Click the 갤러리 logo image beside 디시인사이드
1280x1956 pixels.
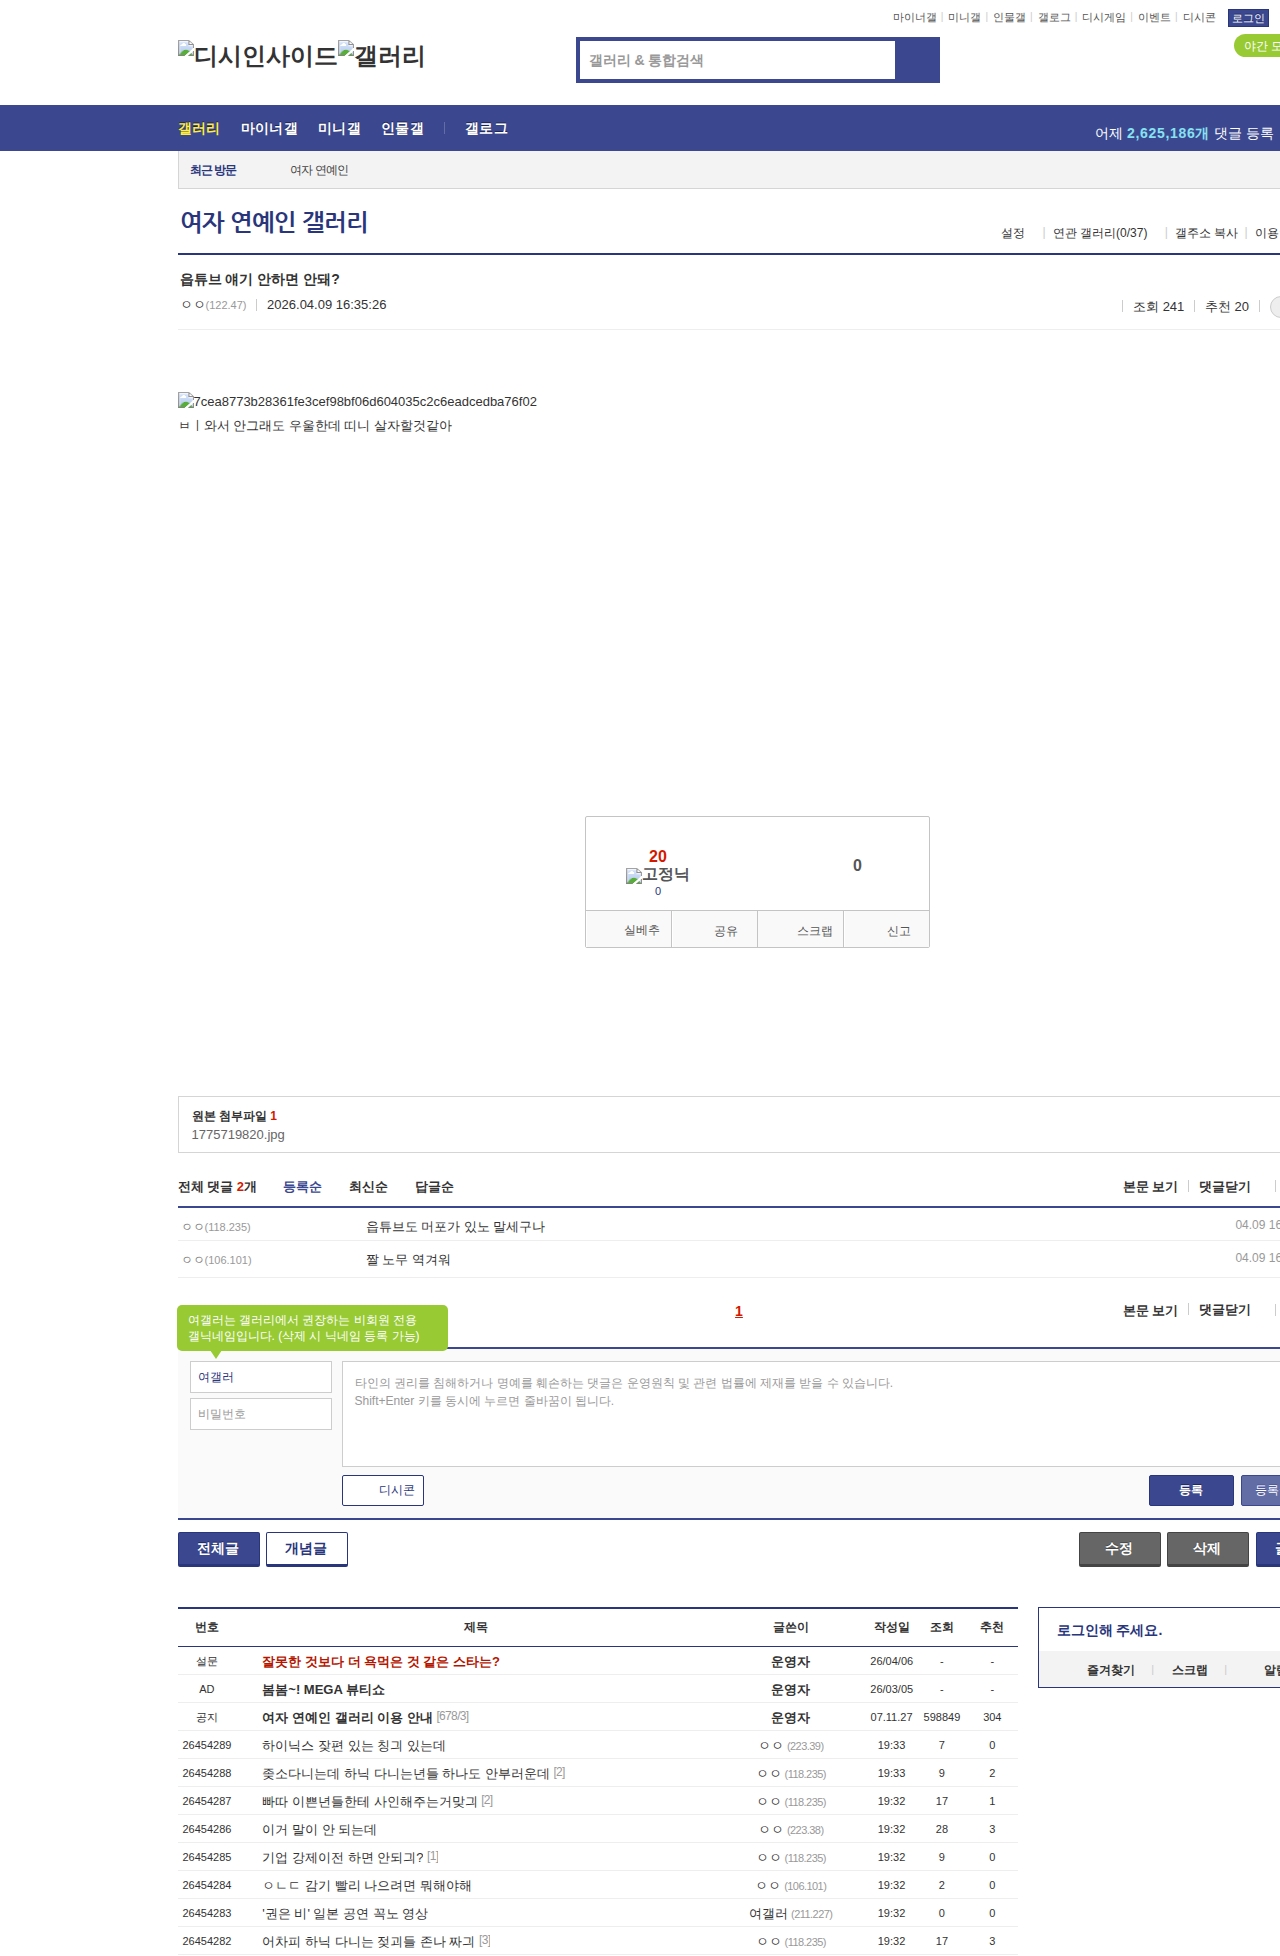click(381, 55)
